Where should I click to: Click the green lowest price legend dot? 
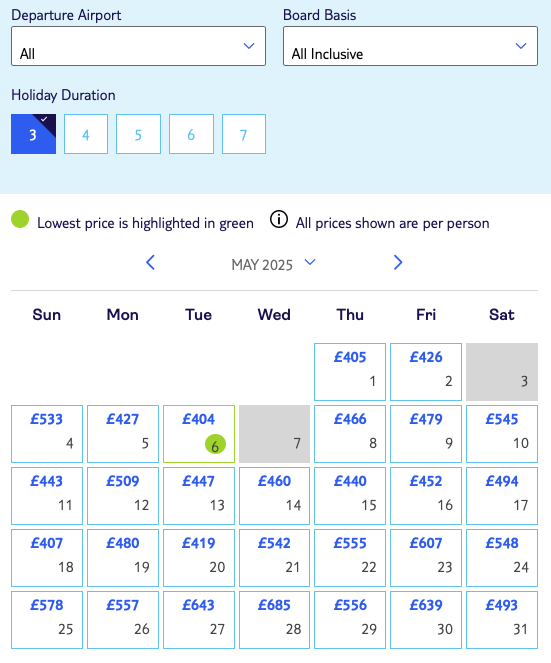[x=20, y=219]
